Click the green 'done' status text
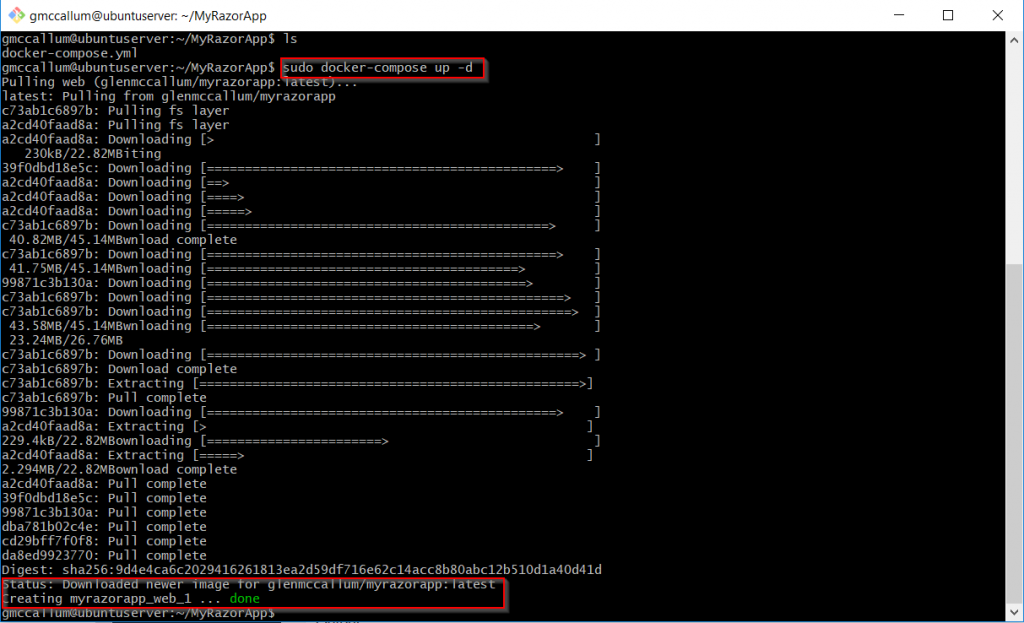Viewport: 1024px width, 623px height. [244, 599]
